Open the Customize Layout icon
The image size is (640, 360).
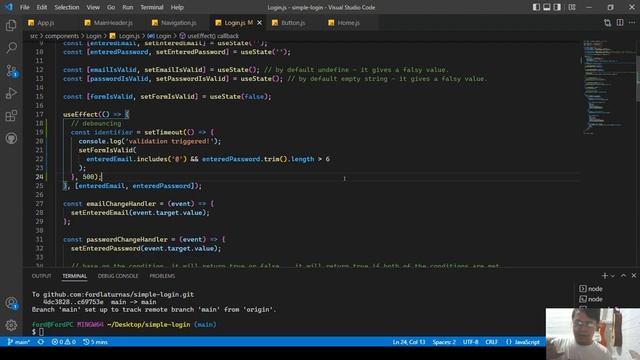coord(572,7)
